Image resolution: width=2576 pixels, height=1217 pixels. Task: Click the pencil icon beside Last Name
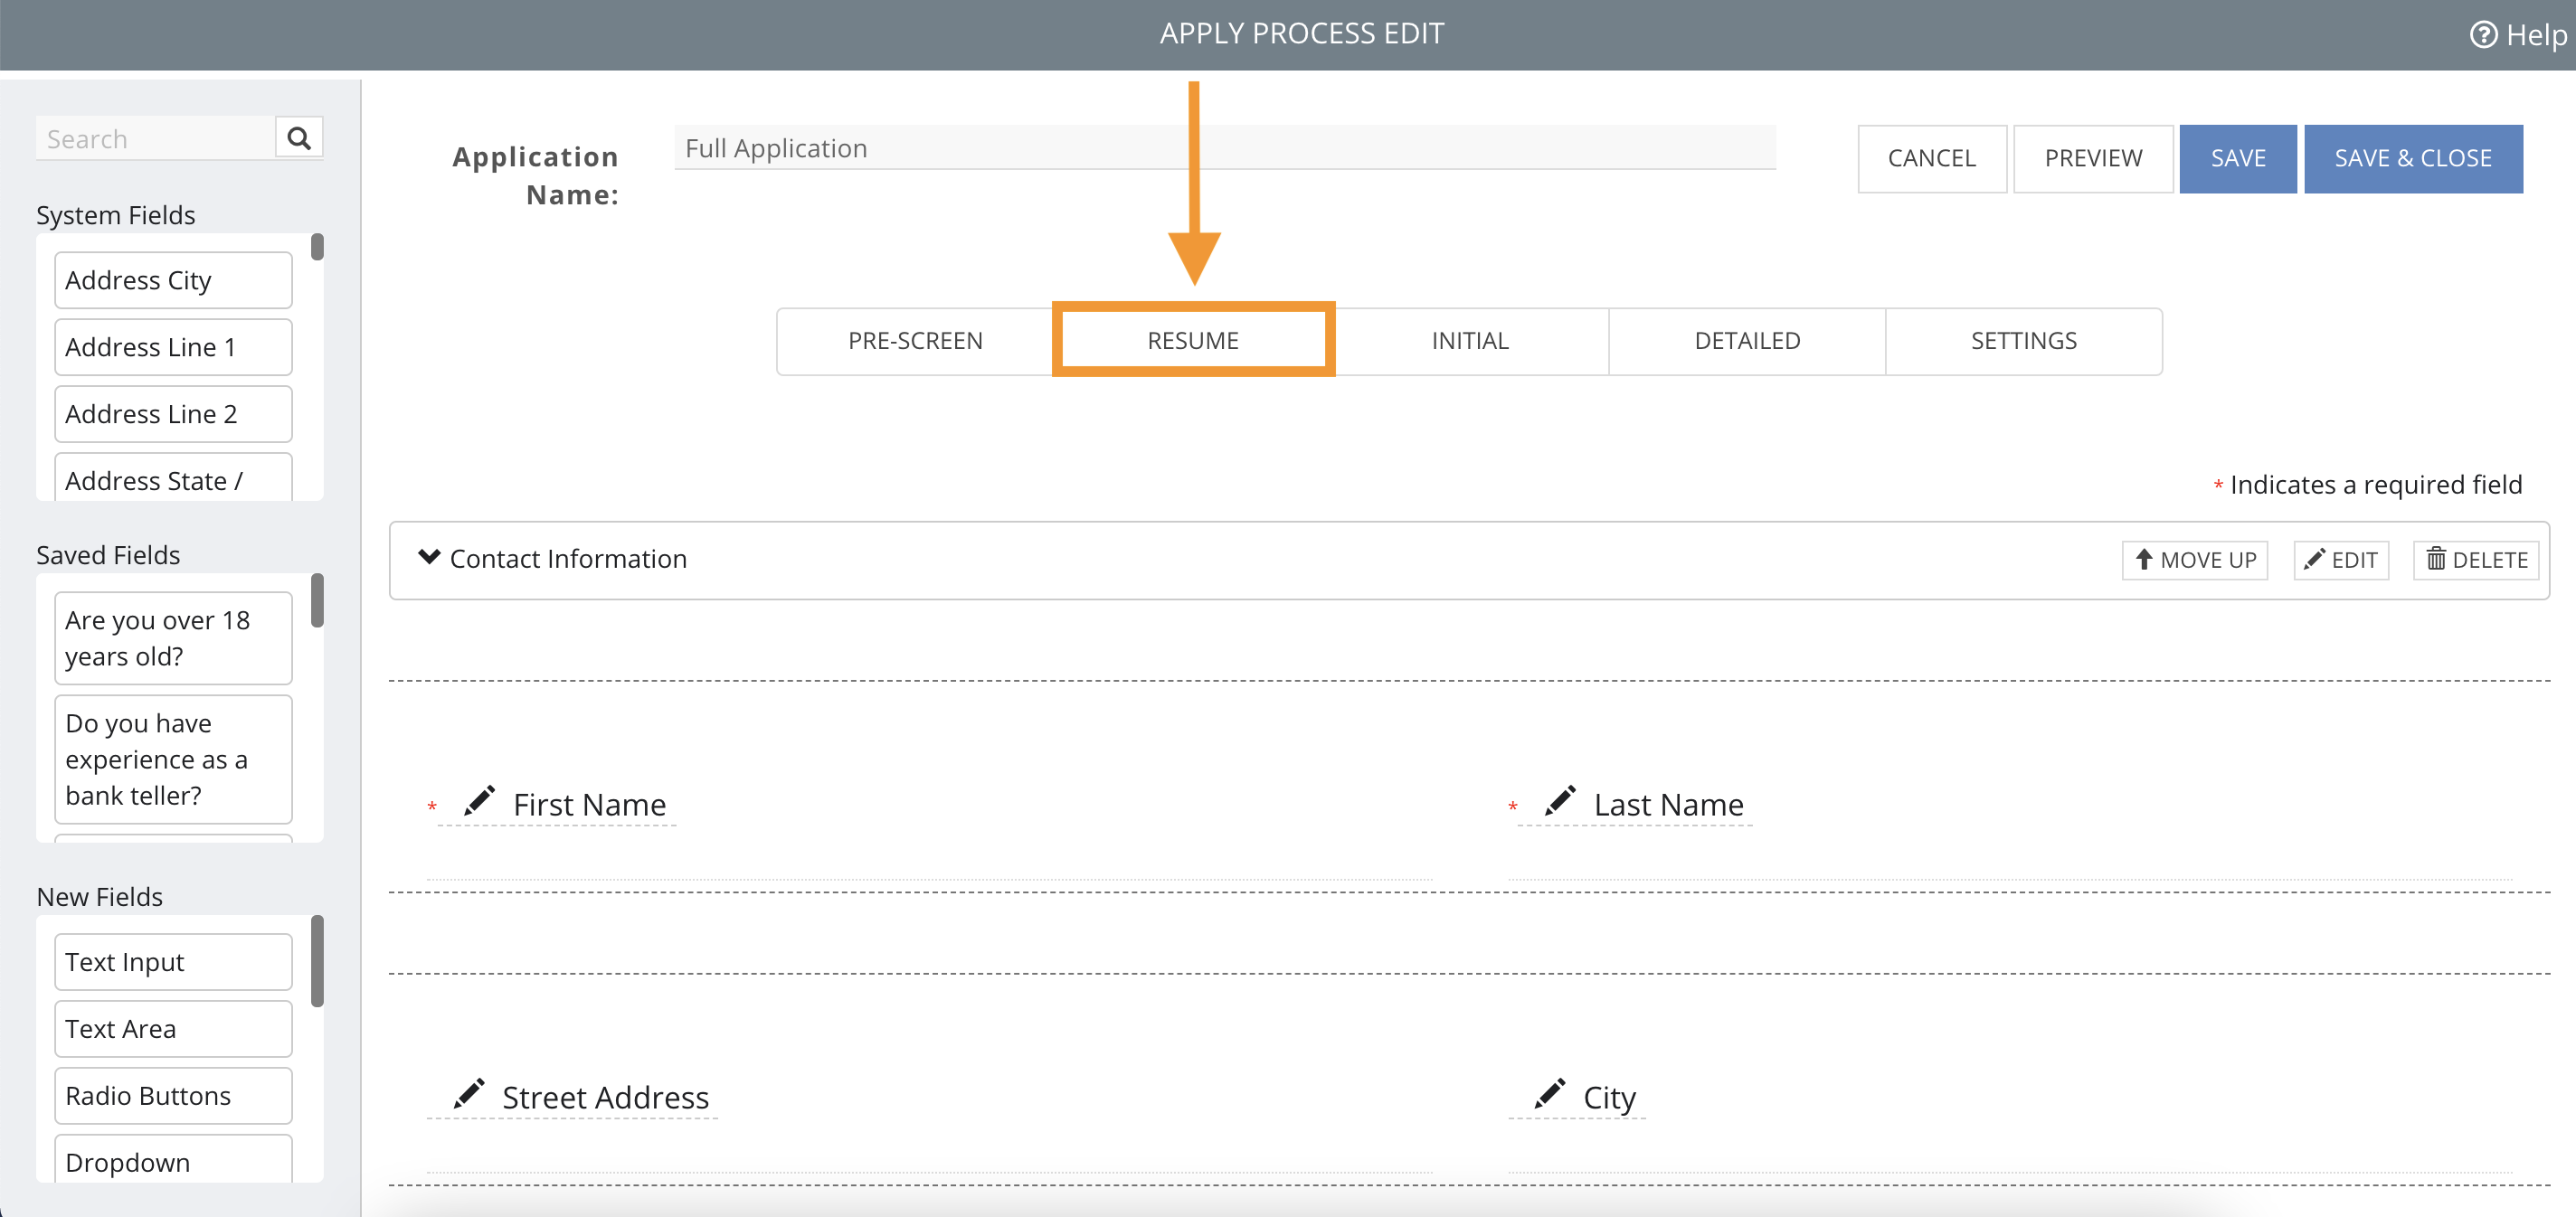point(1561,801)
